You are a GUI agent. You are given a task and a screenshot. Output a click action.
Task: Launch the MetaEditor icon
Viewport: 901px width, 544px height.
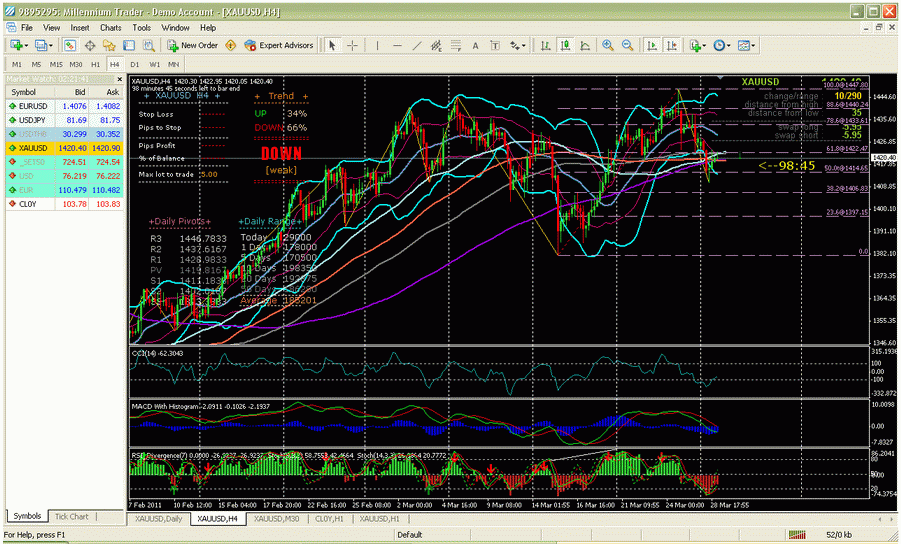point(231,45)
